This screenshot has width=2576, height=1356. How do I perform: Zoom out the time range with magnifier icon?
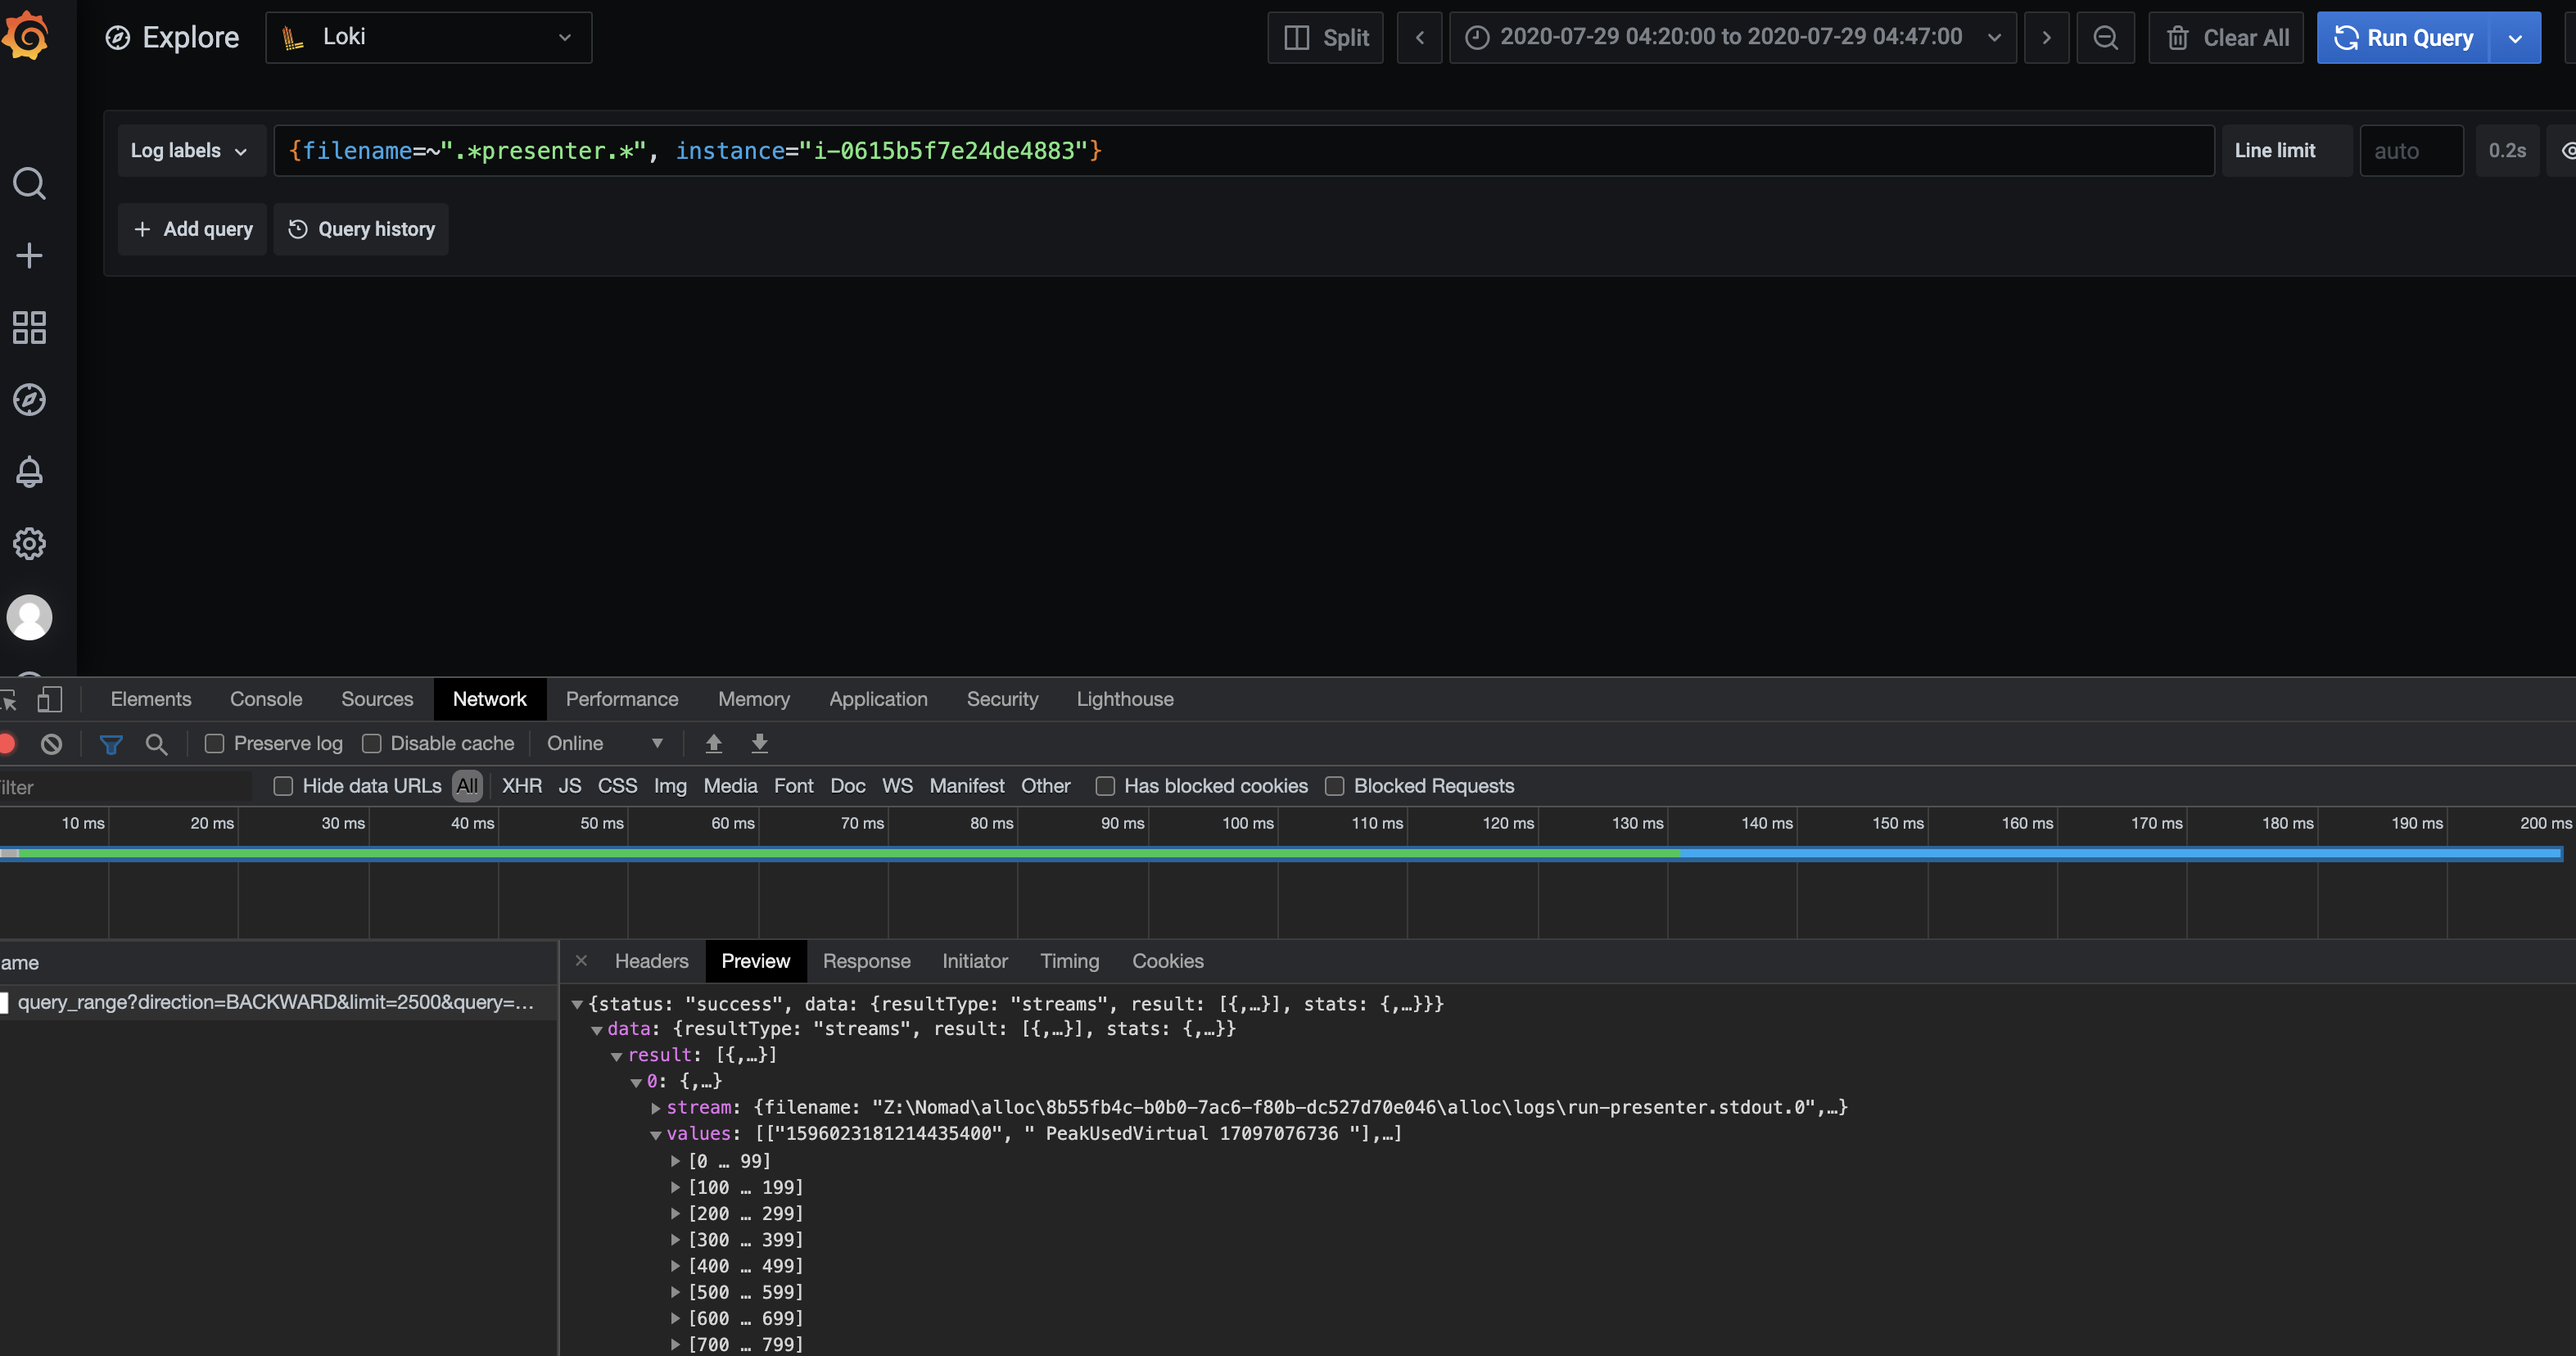(2106, 37)
